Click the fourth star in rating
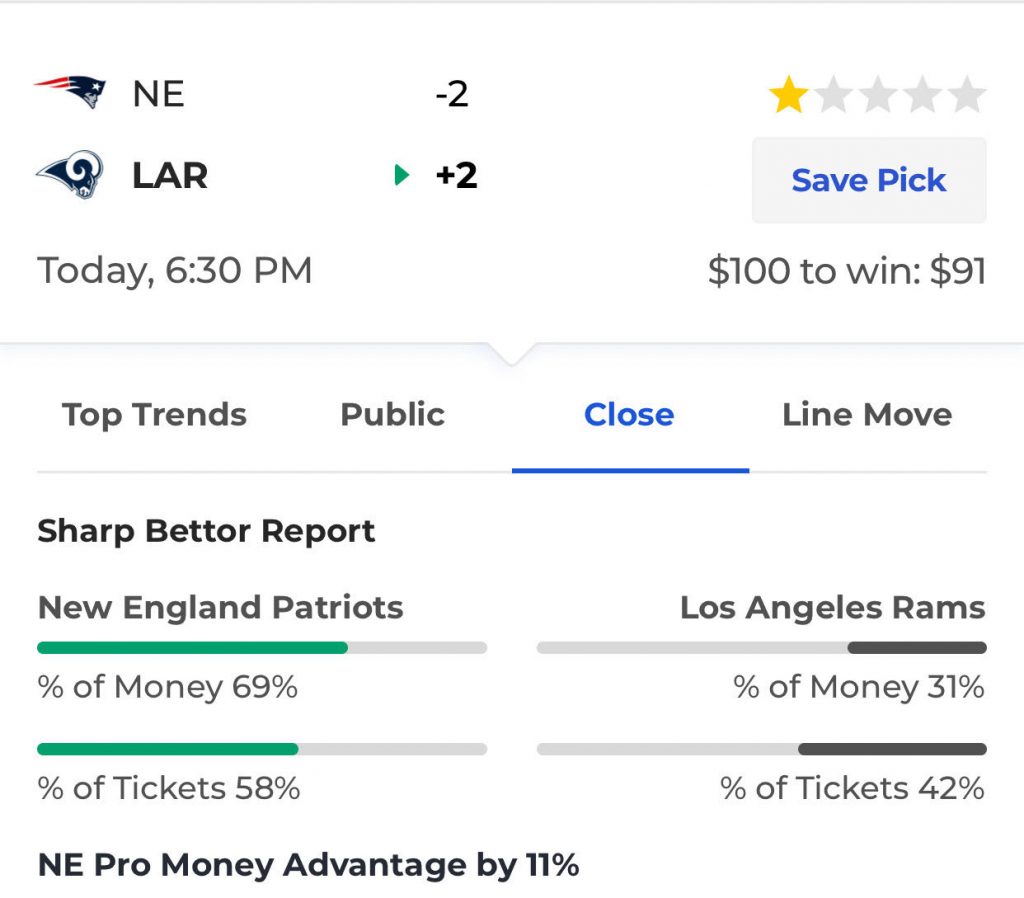Viewport: 1024px width, 898px height. pos(922,96)
